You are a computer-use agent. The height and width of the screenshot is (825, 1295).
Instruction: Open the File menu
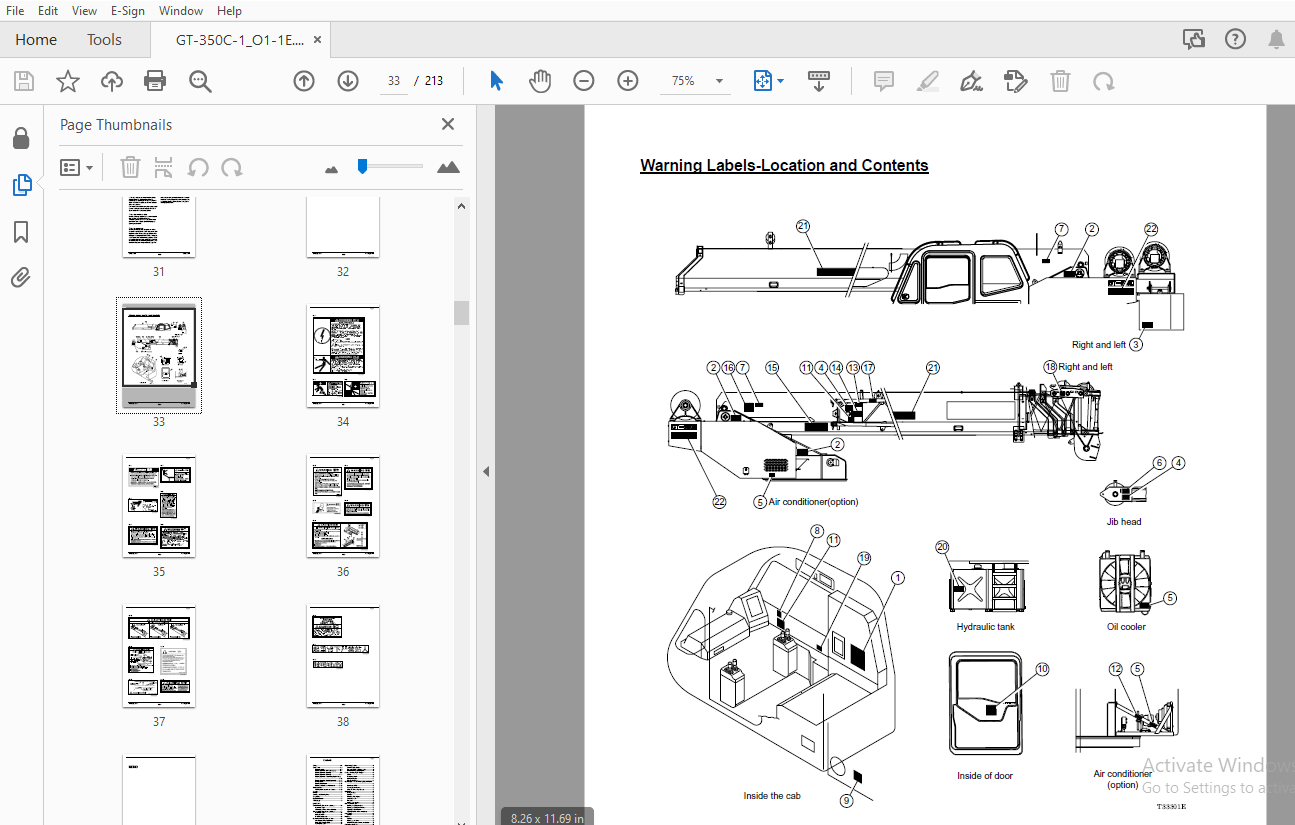point(15,11)
